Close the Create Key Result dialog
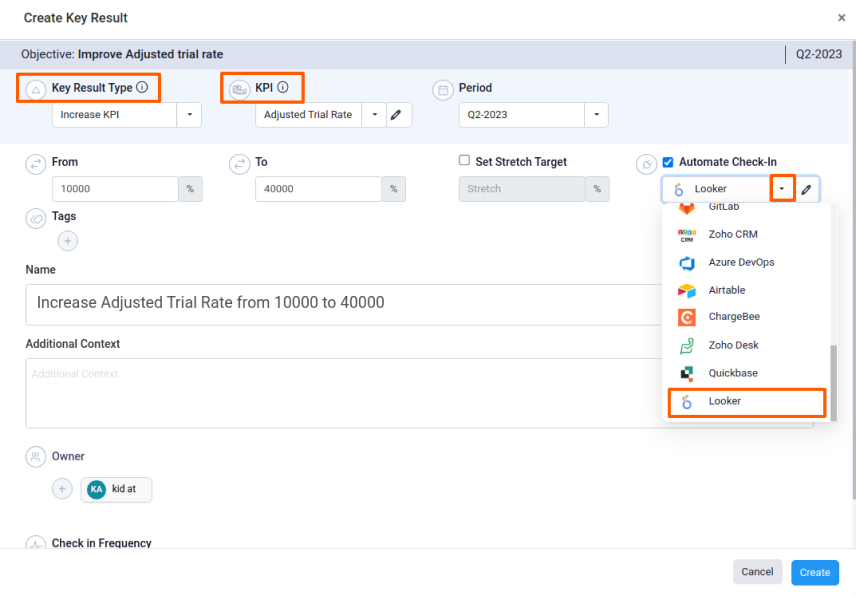 pos(841,18)
